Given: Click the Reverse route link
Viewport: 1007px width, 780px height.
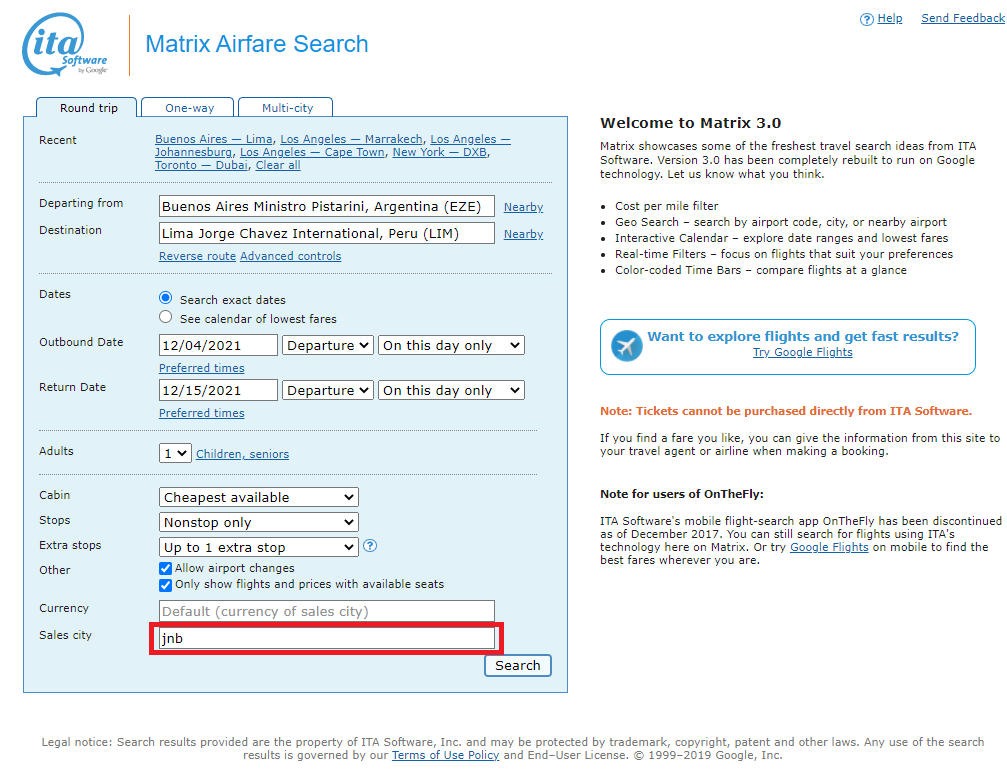Looking at the screenshot, I should 197,256.
